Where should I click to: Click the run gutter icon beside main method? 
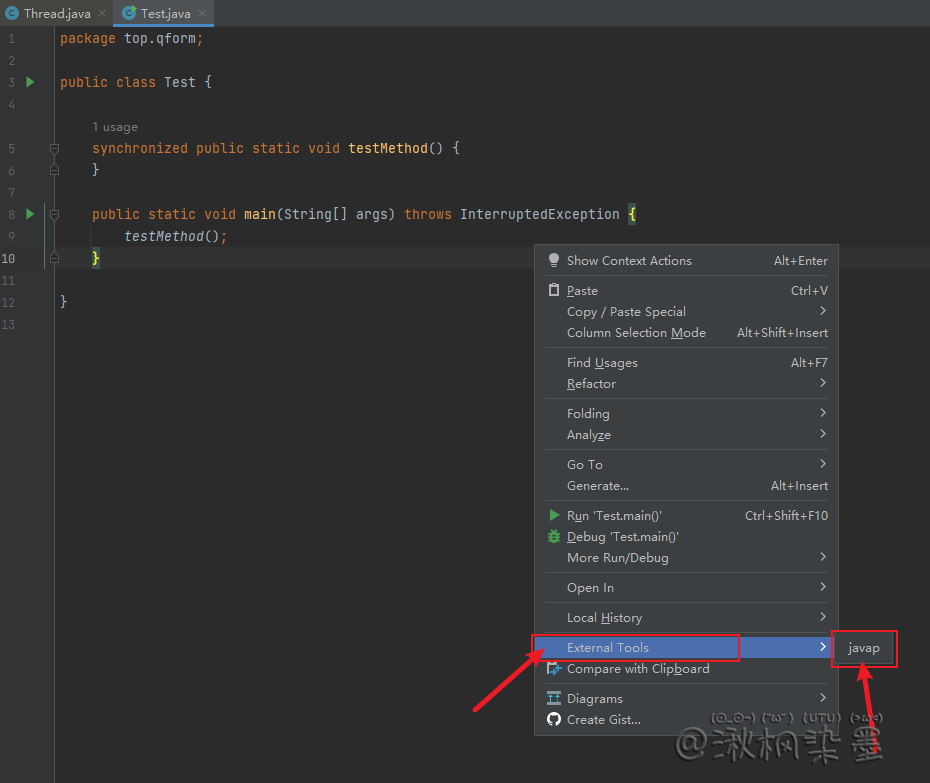[x=30, y=214]
